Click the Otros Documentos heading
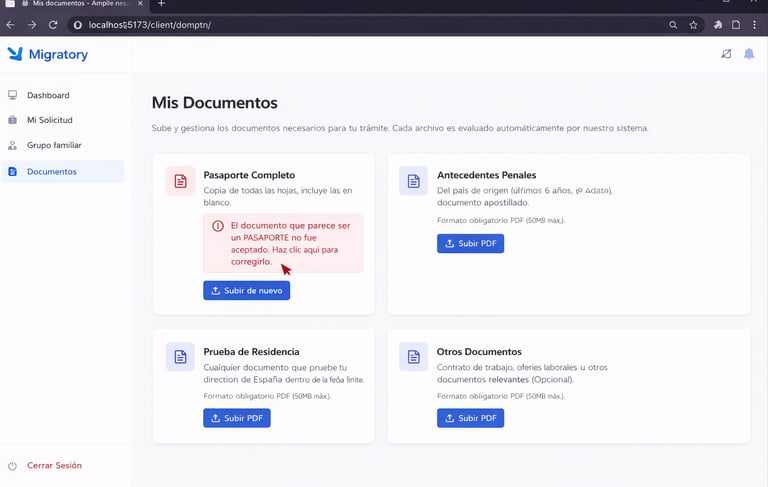The image size is (768, 487). tap(479, 352)
